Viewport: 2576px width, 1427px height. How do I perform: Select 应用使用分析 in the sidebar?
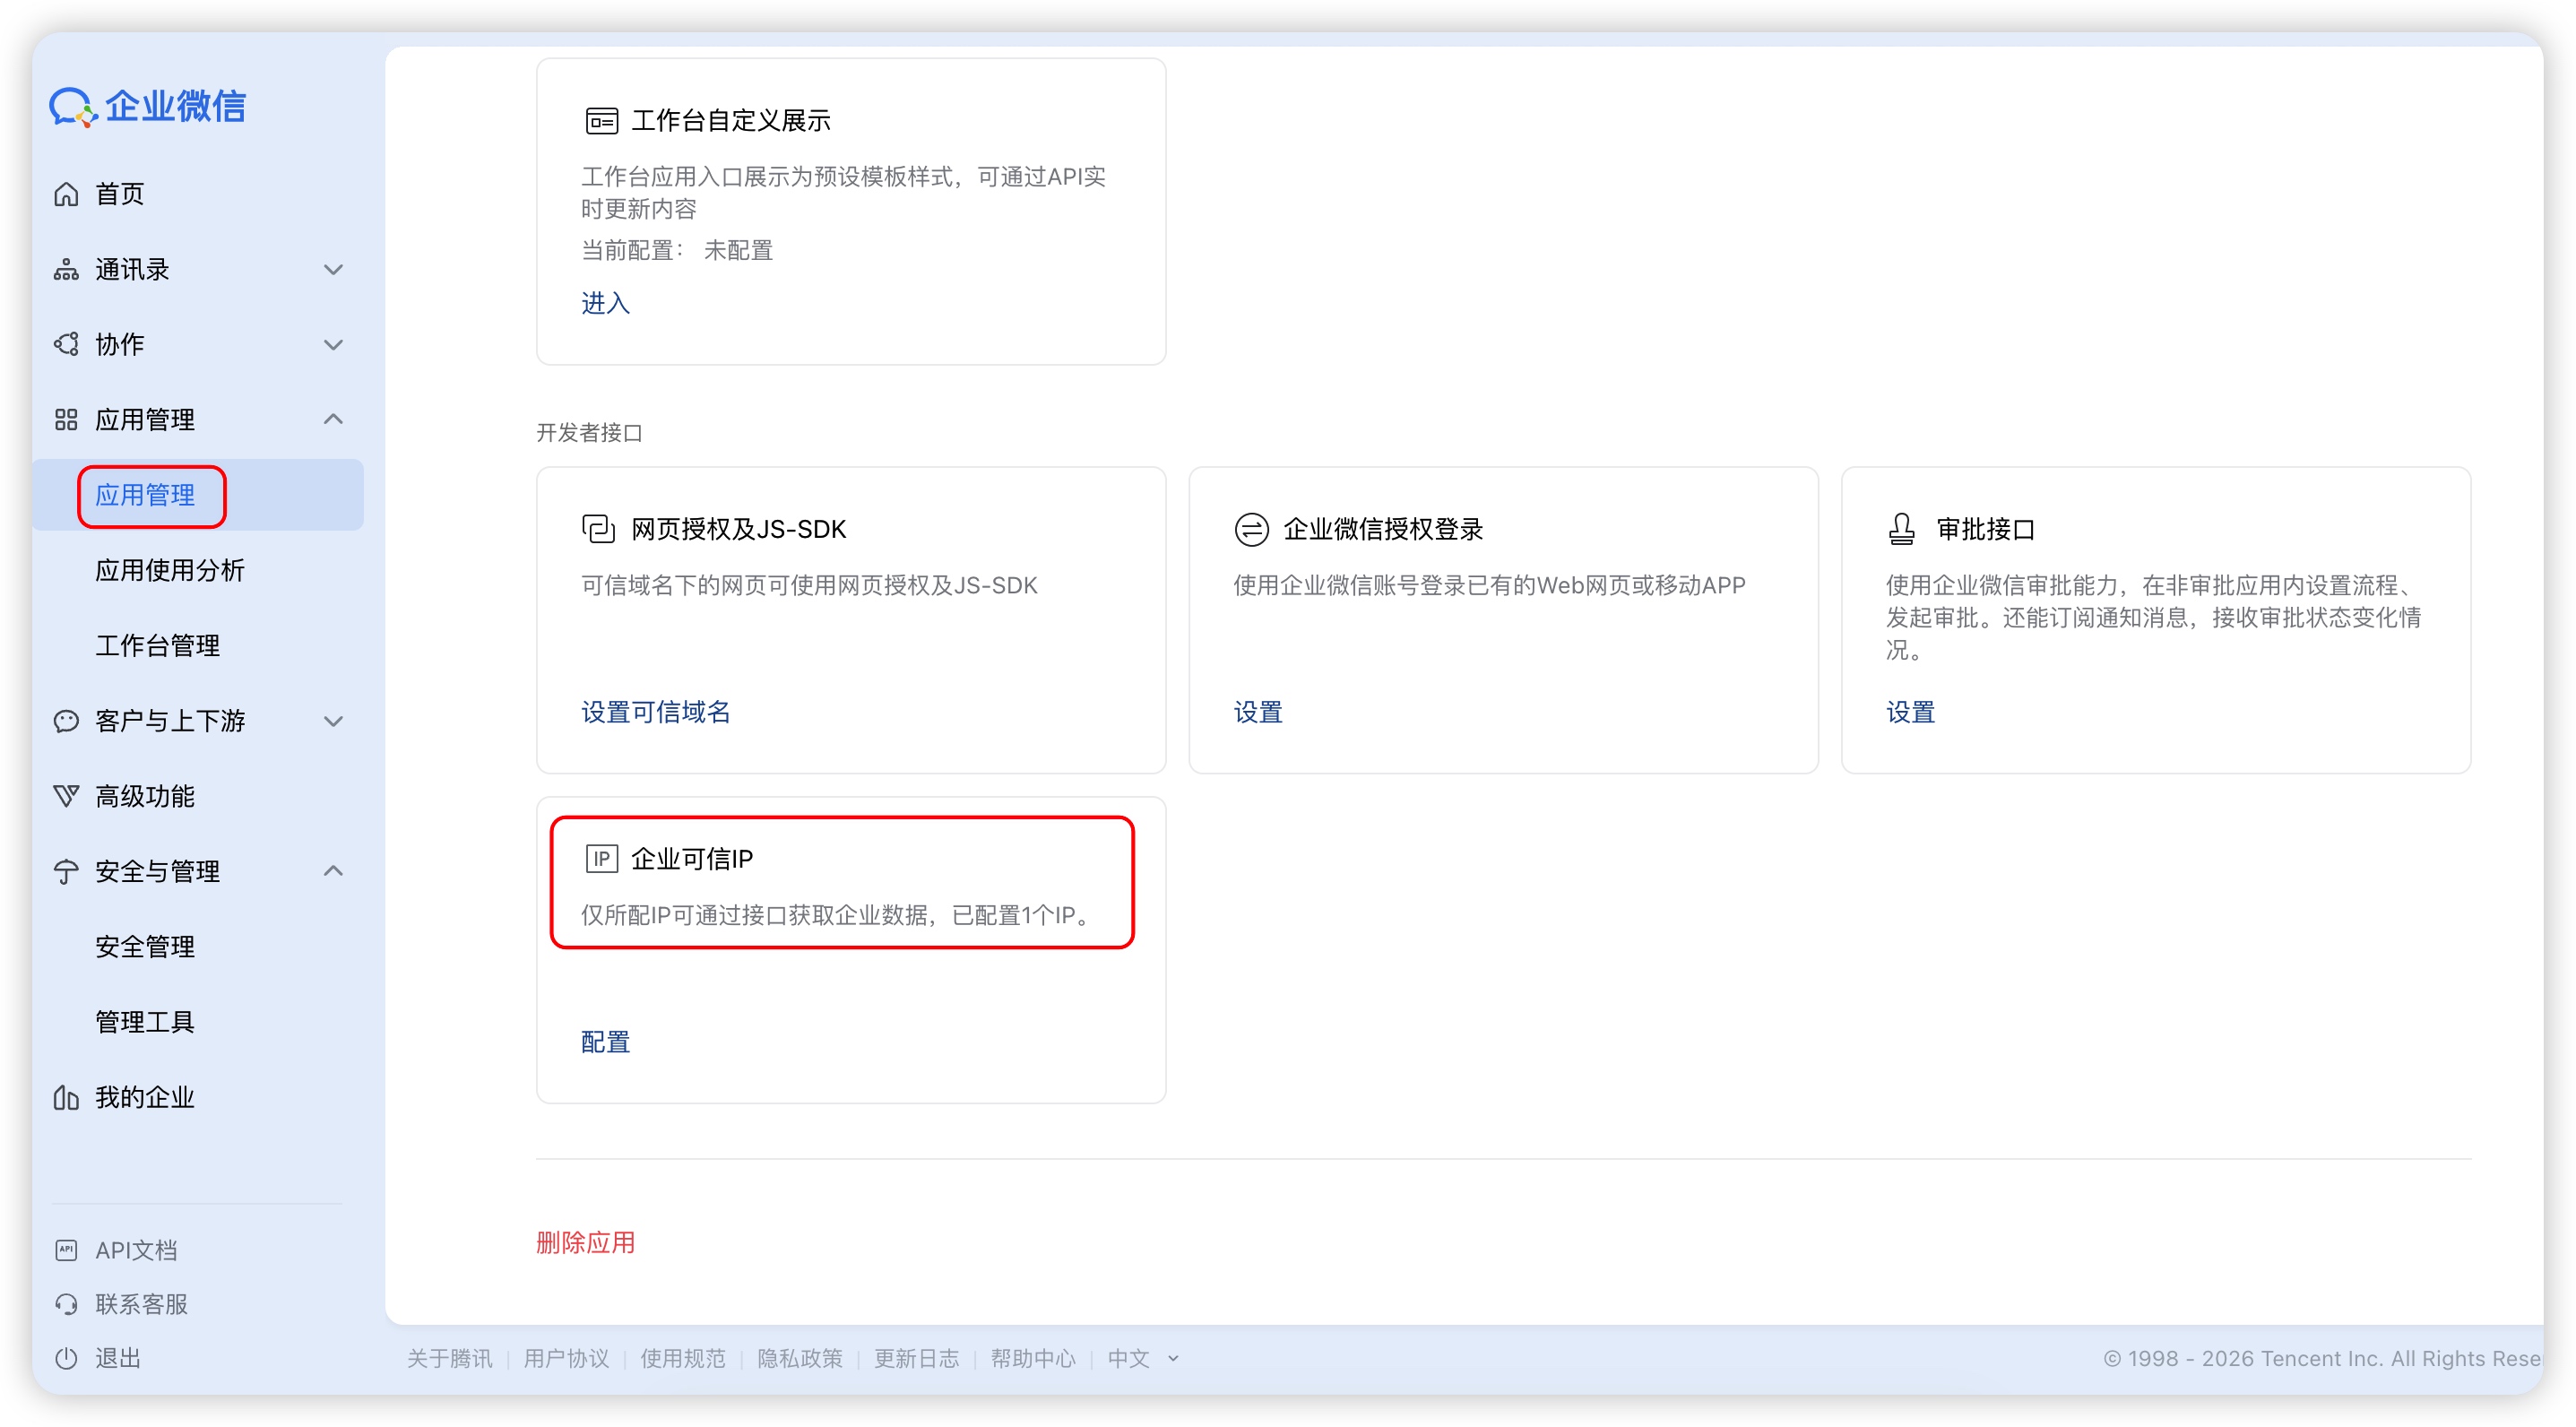[169, 570]
